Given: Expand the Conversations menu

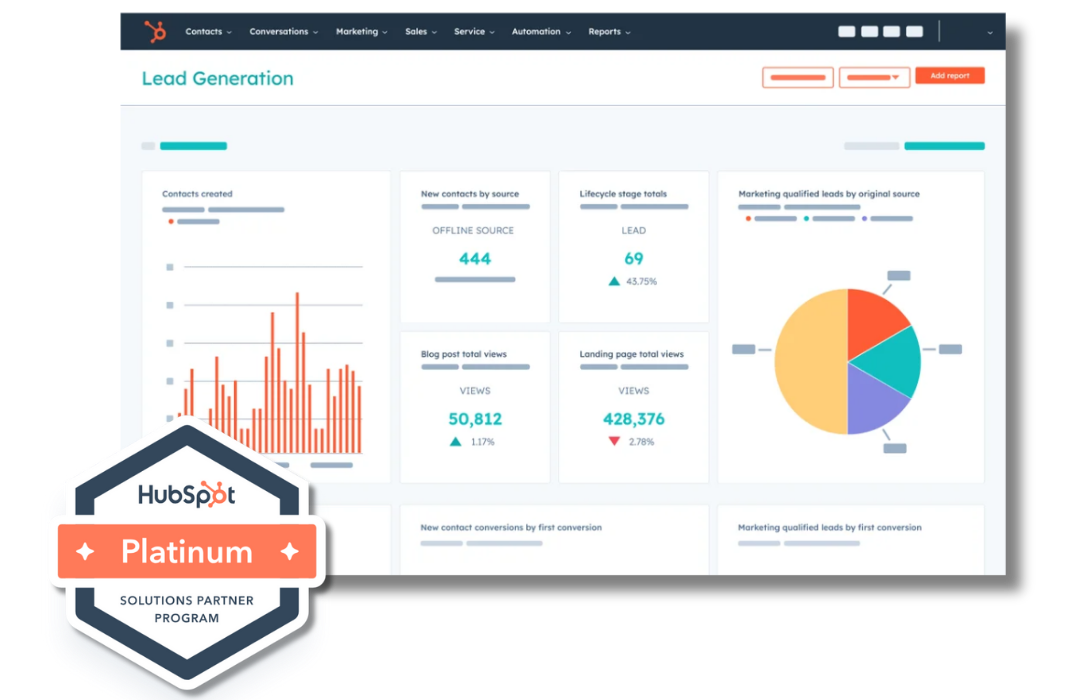Looking at the screenshot, I should point(284,32).
